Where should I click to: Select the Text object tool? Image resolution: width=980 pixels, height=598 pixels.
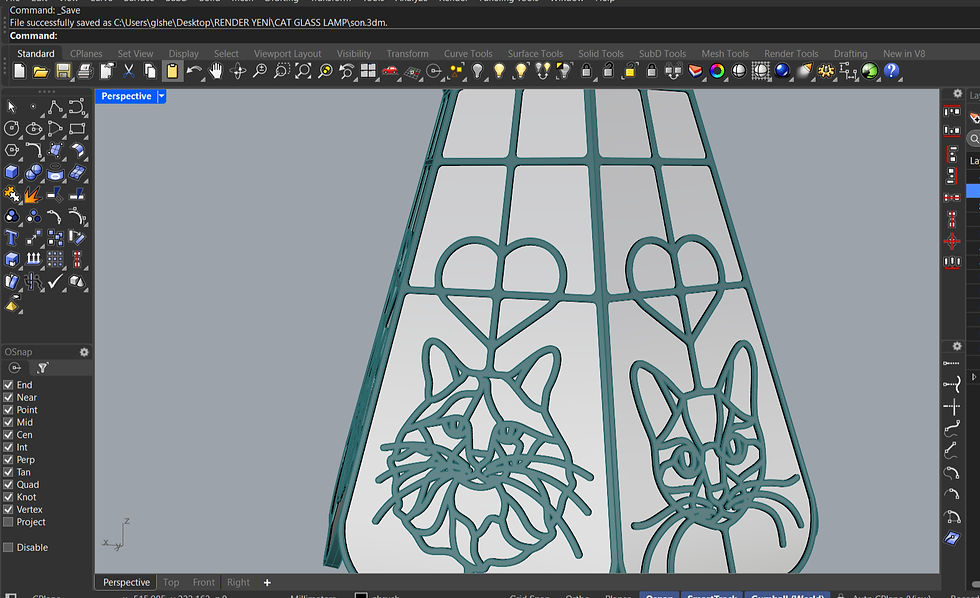point(11,238)
